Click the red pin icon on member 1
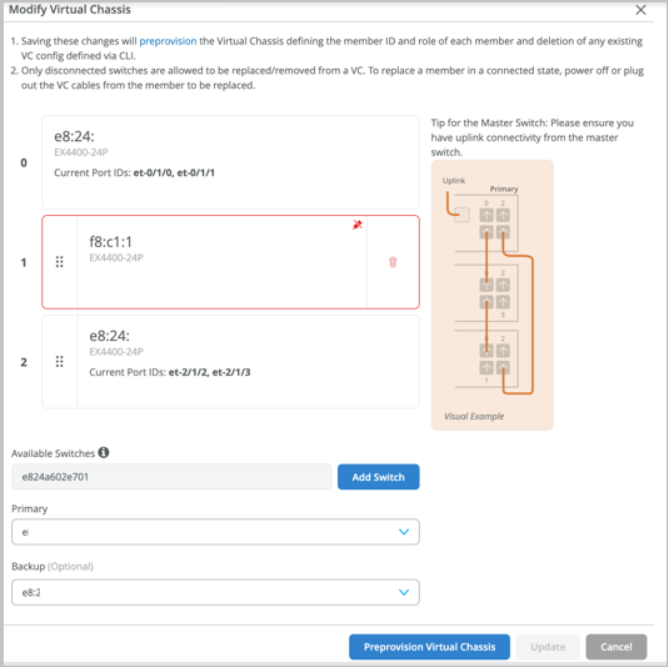The height and width of the screenshot is (667, 668). coord(357,225)
